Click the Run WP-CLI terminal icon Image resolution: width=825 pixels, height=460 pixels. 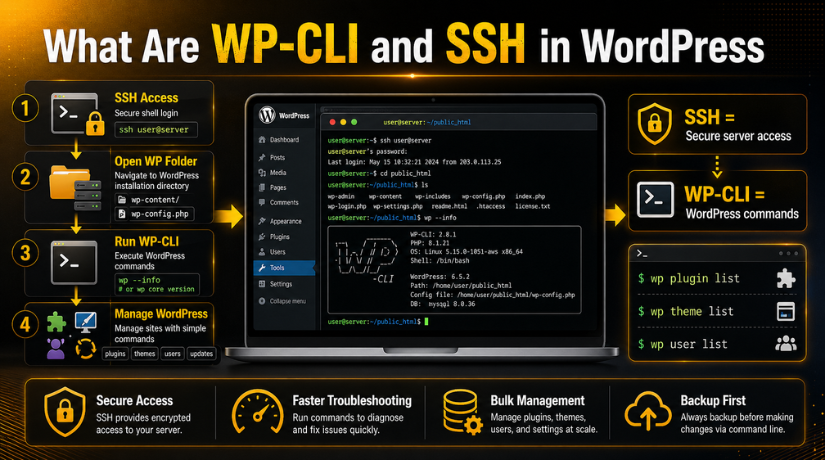coord(74,262)
